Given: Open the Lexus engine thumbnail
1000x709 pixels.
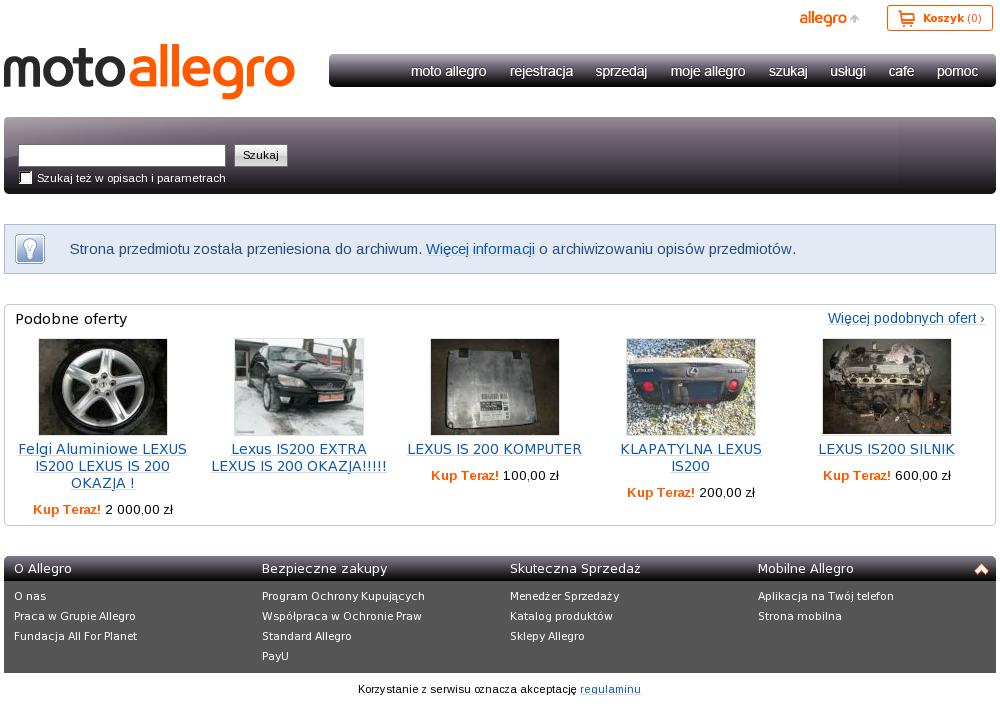Looking at the screenshot, I should pos(886,386).
